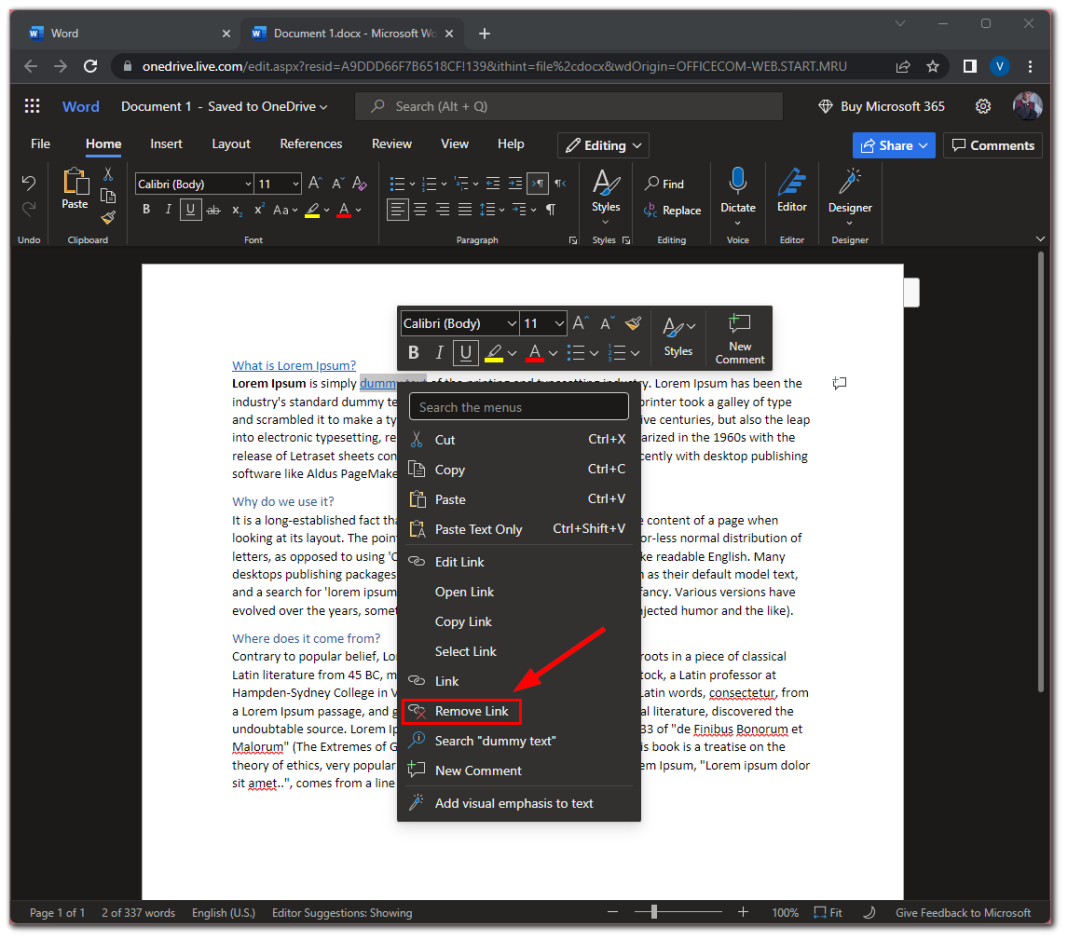Open the Editor pane
Image resolution: width=1068 pixels, height=941 pixels.
(x=791, y=195)
